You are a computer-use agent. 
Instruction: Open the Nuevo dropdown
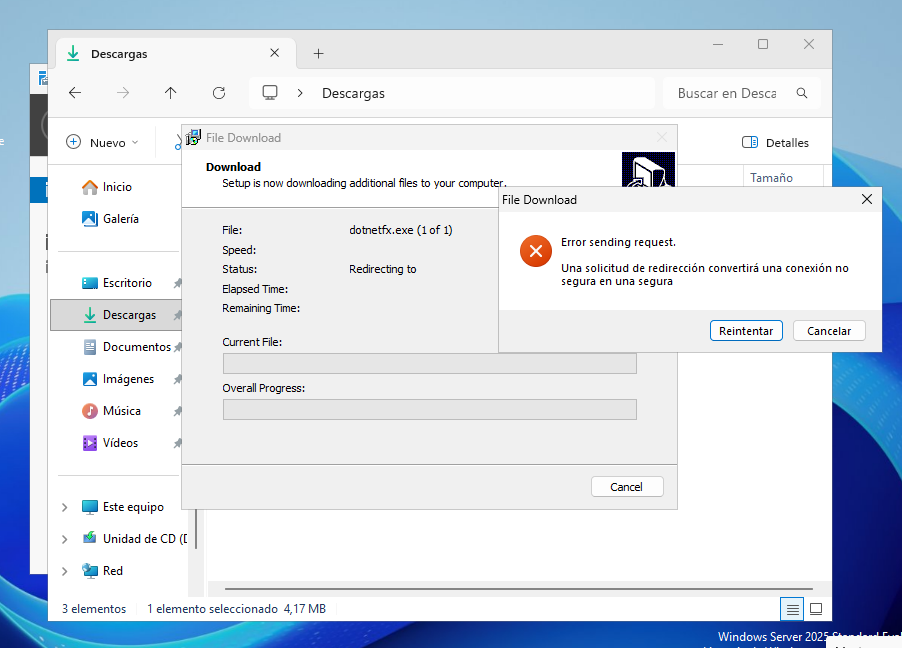(x=102, y=142)
